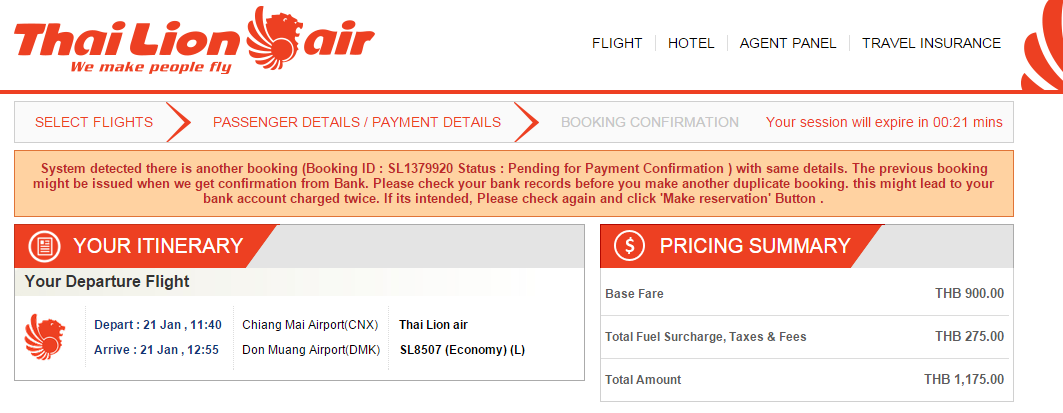Click the session expiry timer text
Screen dimensions: 1063x413
pos(884,123)
